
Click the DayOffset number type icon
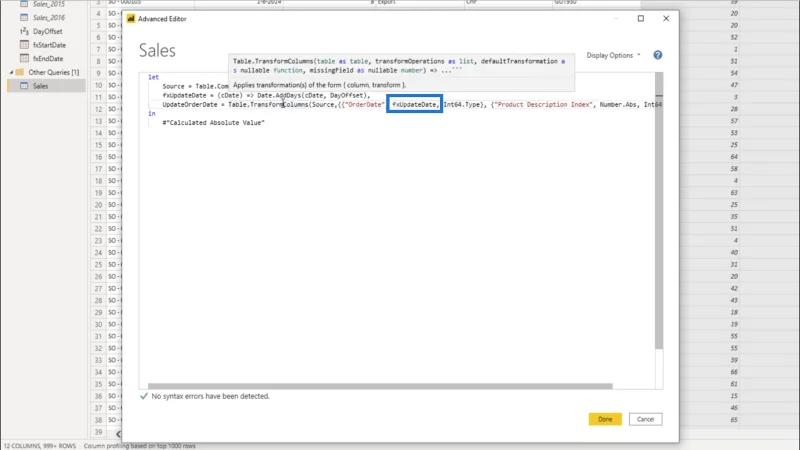(24, 31)
